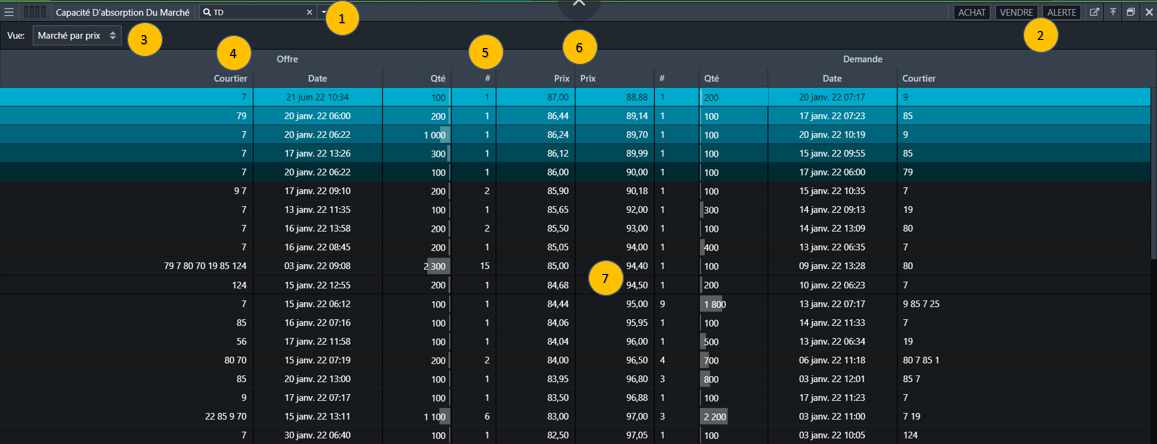The image size is (1157, 444).
Task: Click the panel drag handle grip icon
Action: pyautogui.click(x=35, y=12)
